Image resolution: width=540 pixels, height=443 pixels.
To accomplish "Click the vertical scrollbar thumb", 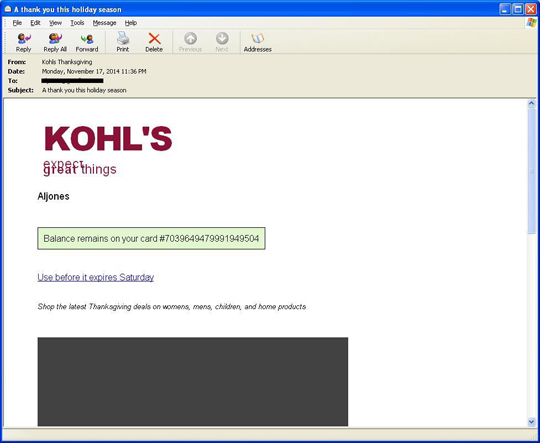I will 531,171.
